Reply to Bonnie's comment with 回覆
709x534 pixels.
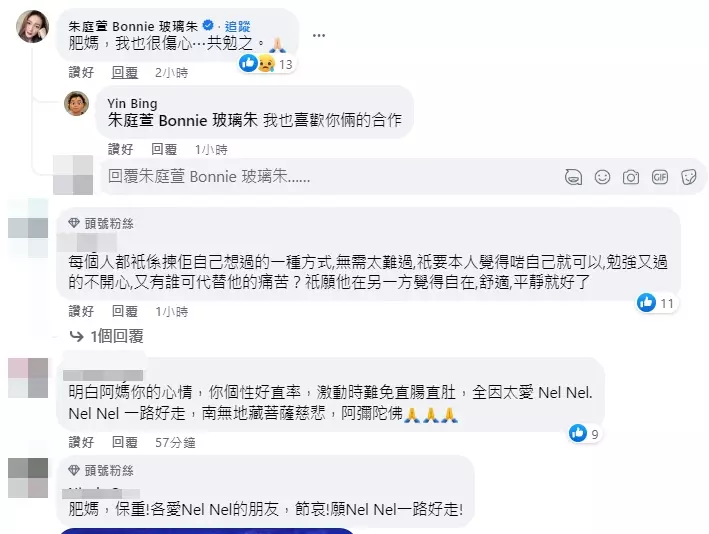point(125,72)
